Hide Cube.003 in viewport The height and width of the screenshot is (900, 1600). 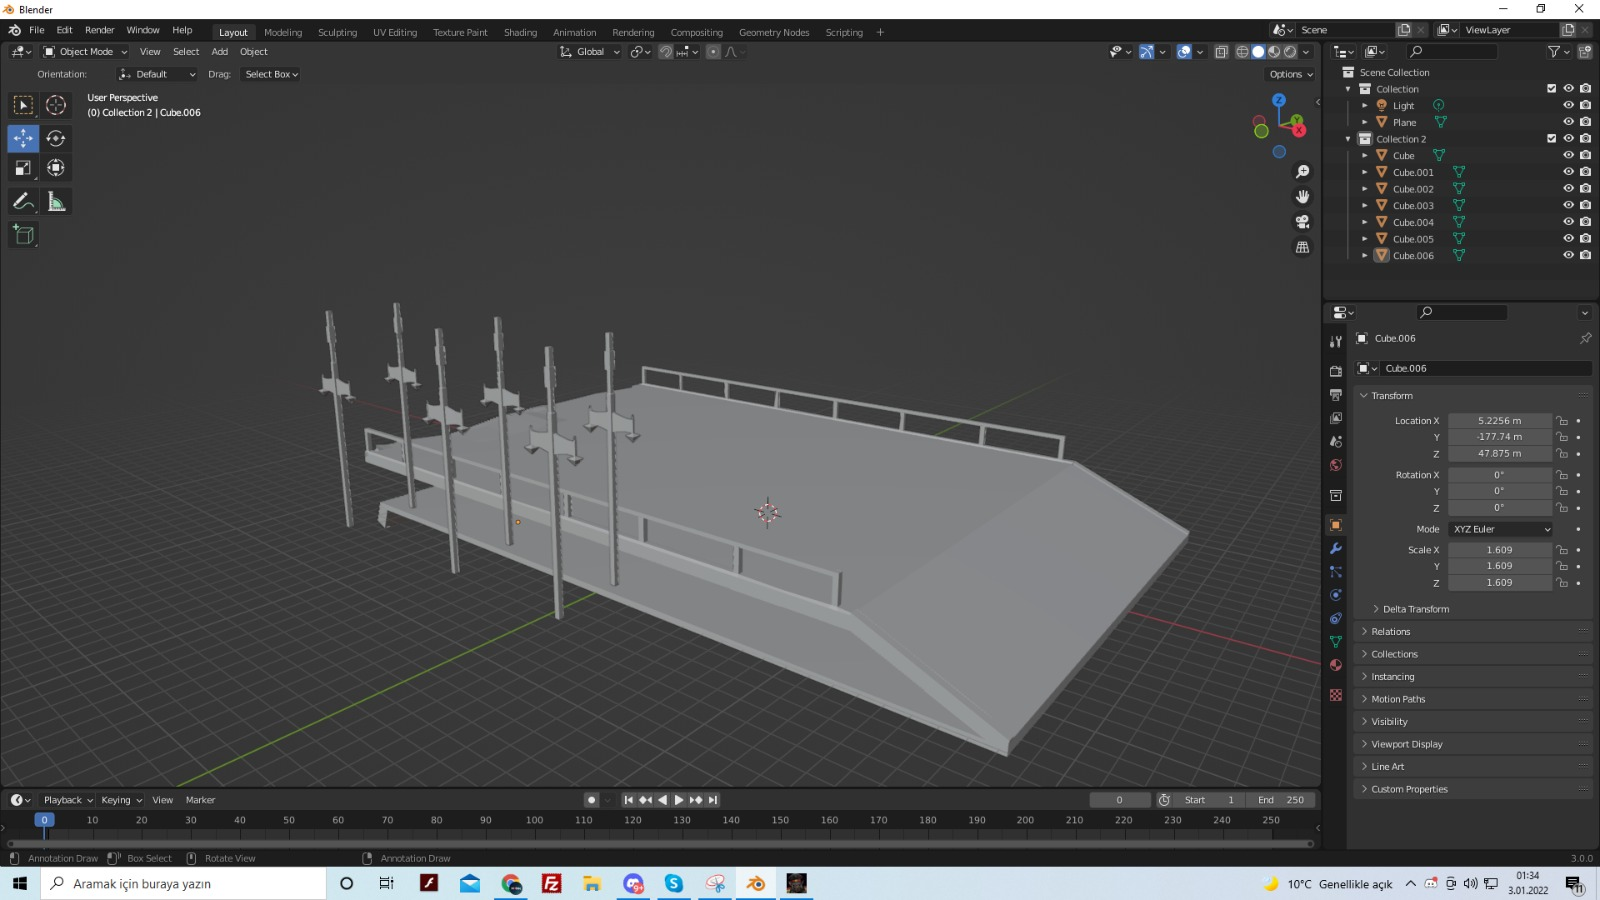(1568, 205)
